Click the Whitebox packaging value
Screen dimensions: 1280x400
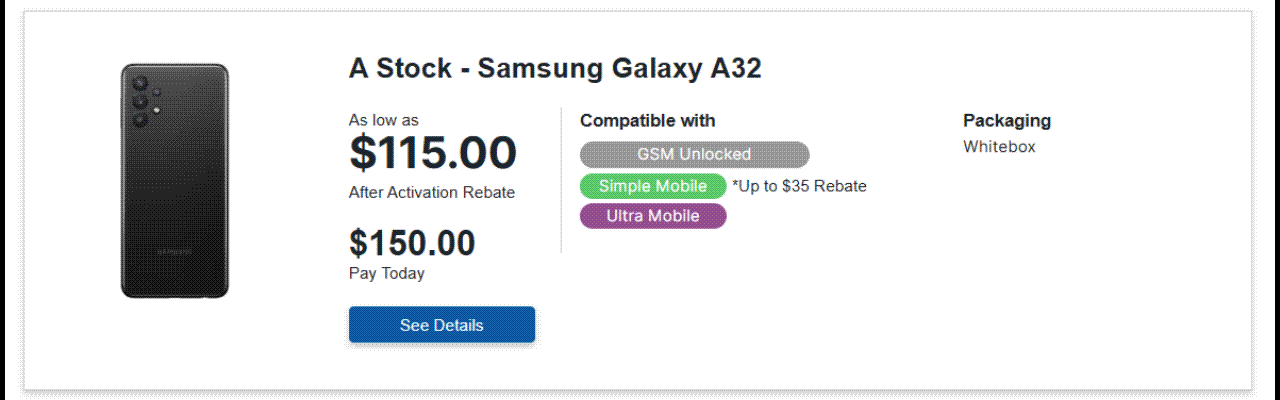click(x=999, y=147)
